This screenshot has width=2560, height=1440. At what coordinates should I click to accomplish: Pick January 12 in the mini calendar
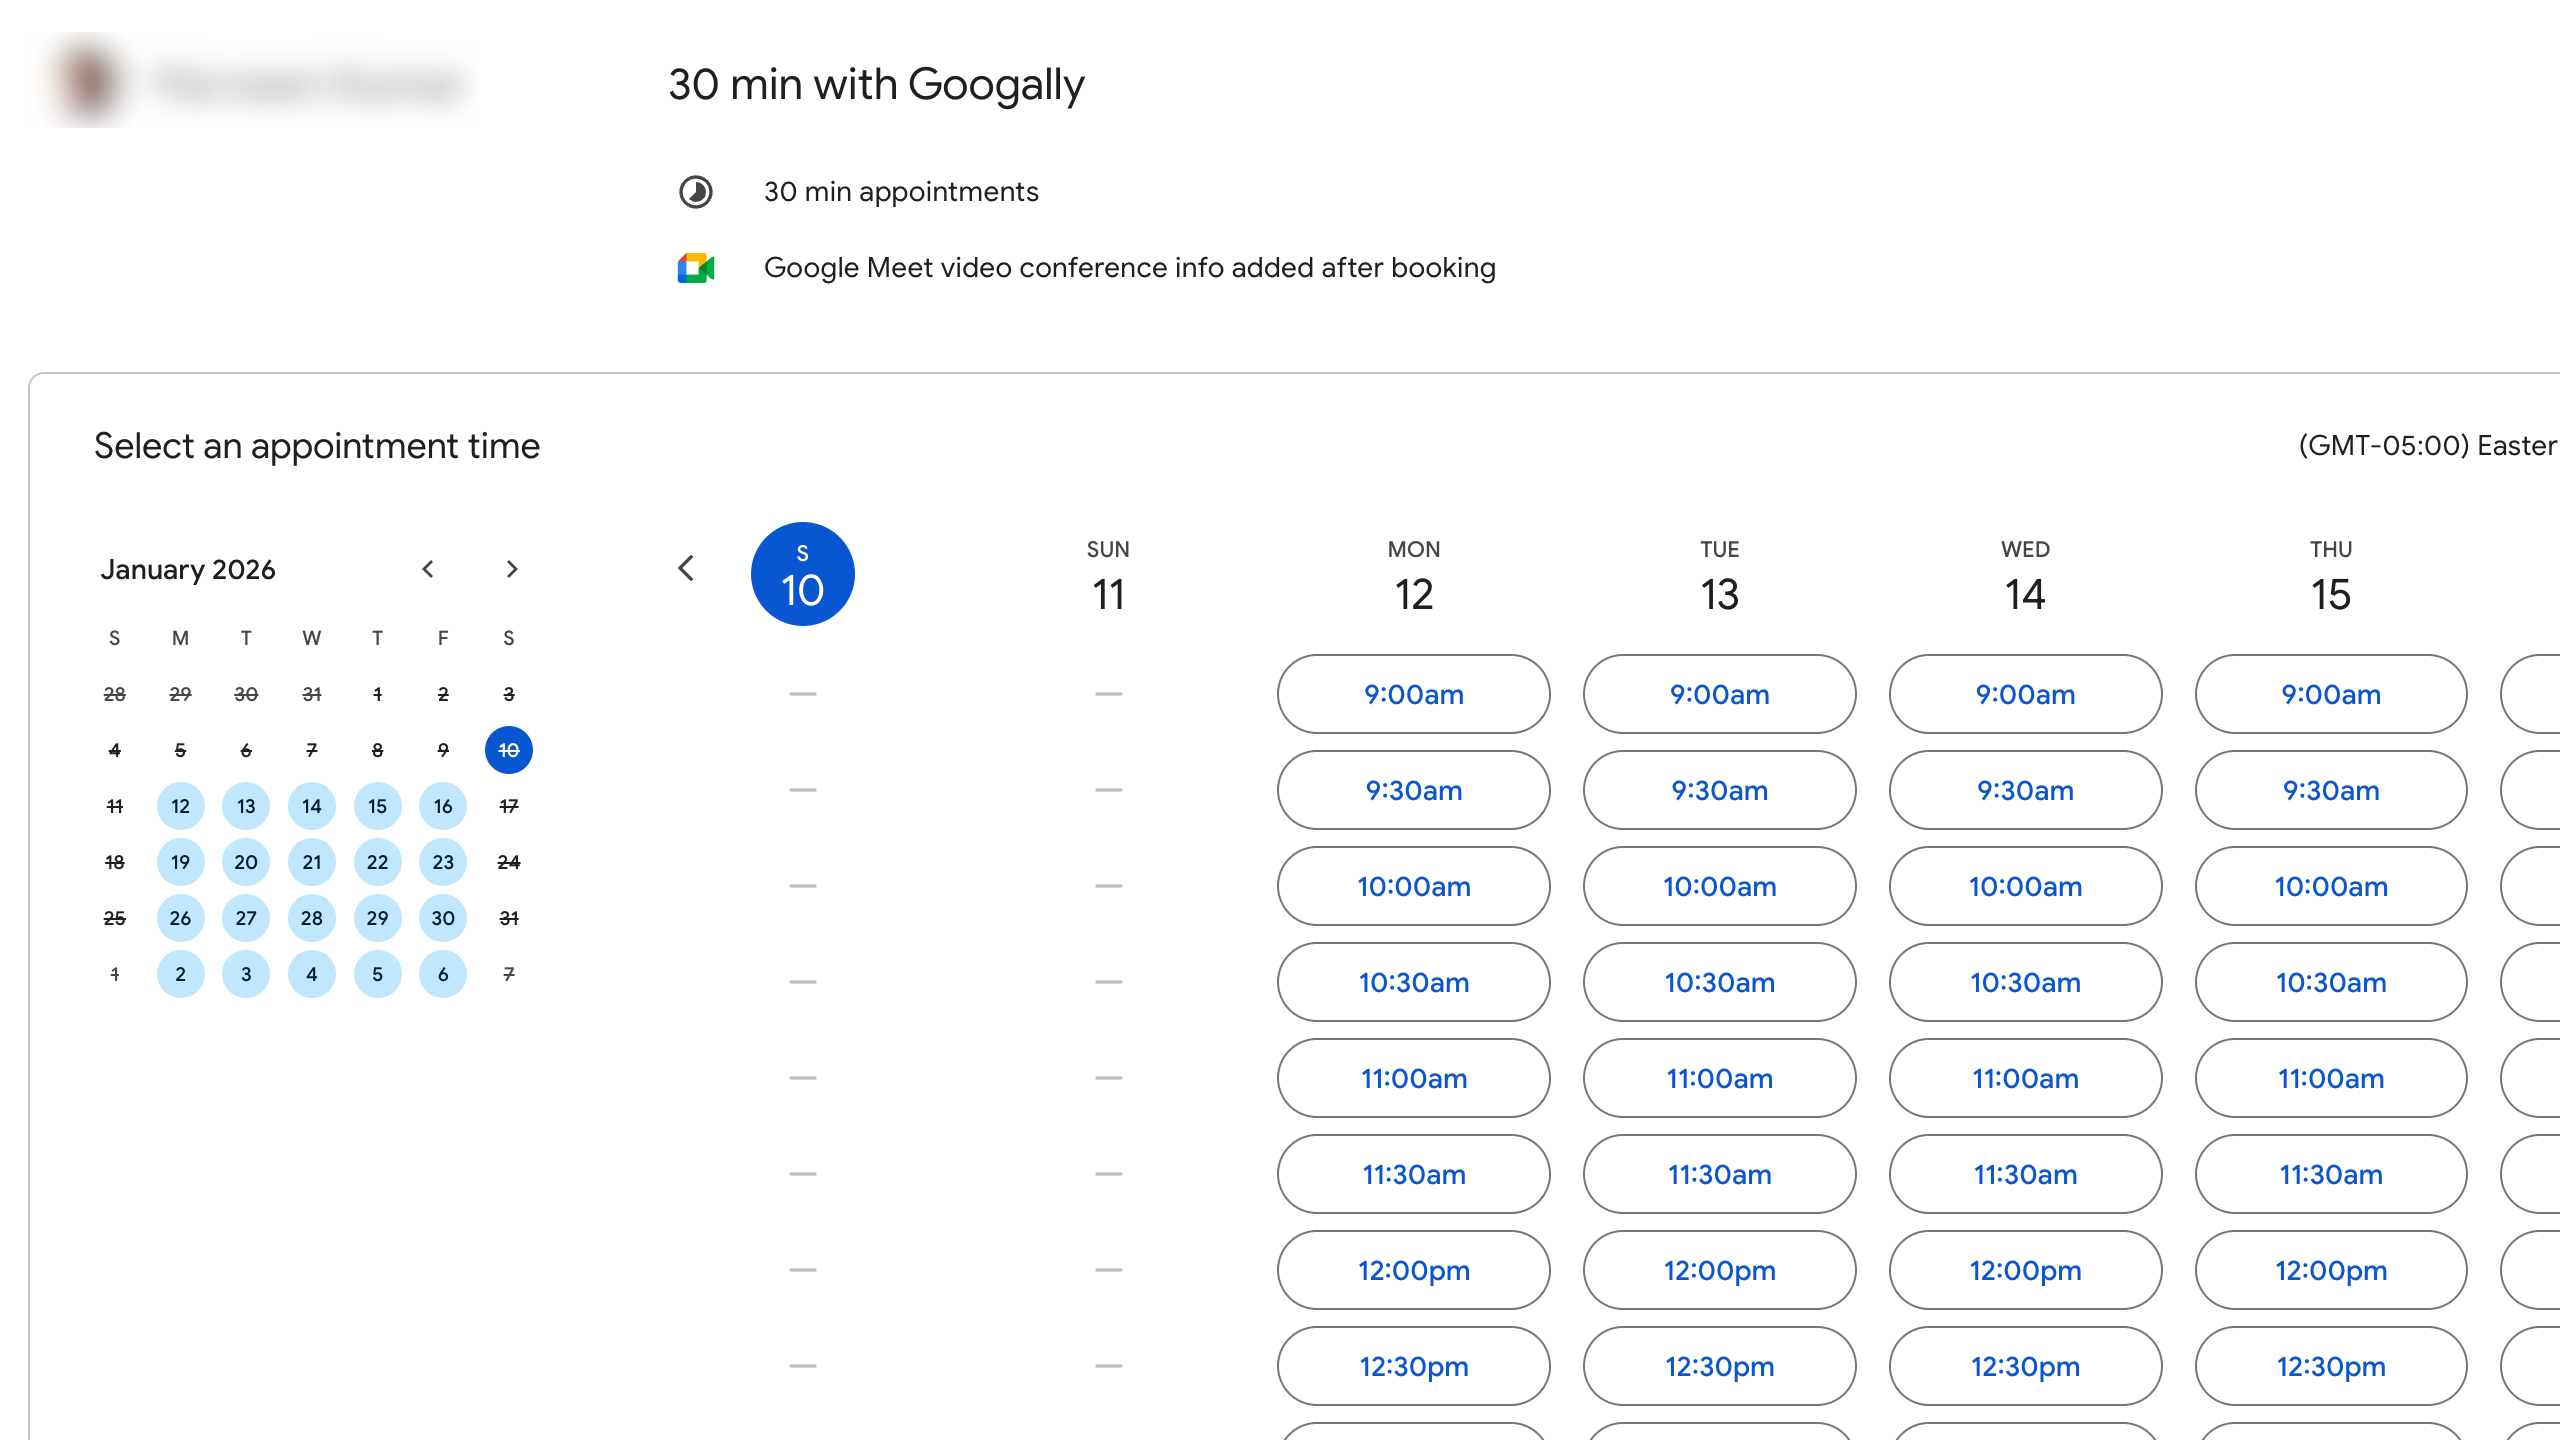coord(180,806)
